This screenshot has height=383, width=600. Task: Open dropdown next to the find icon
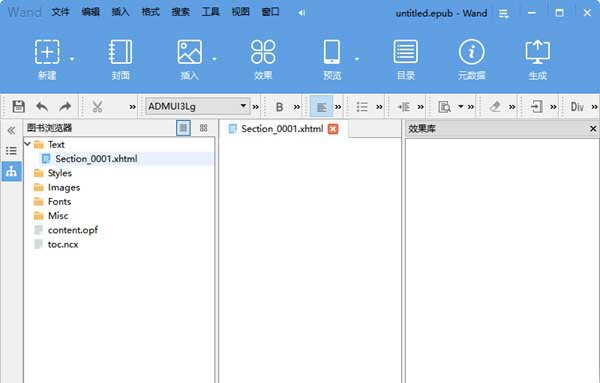461,106
